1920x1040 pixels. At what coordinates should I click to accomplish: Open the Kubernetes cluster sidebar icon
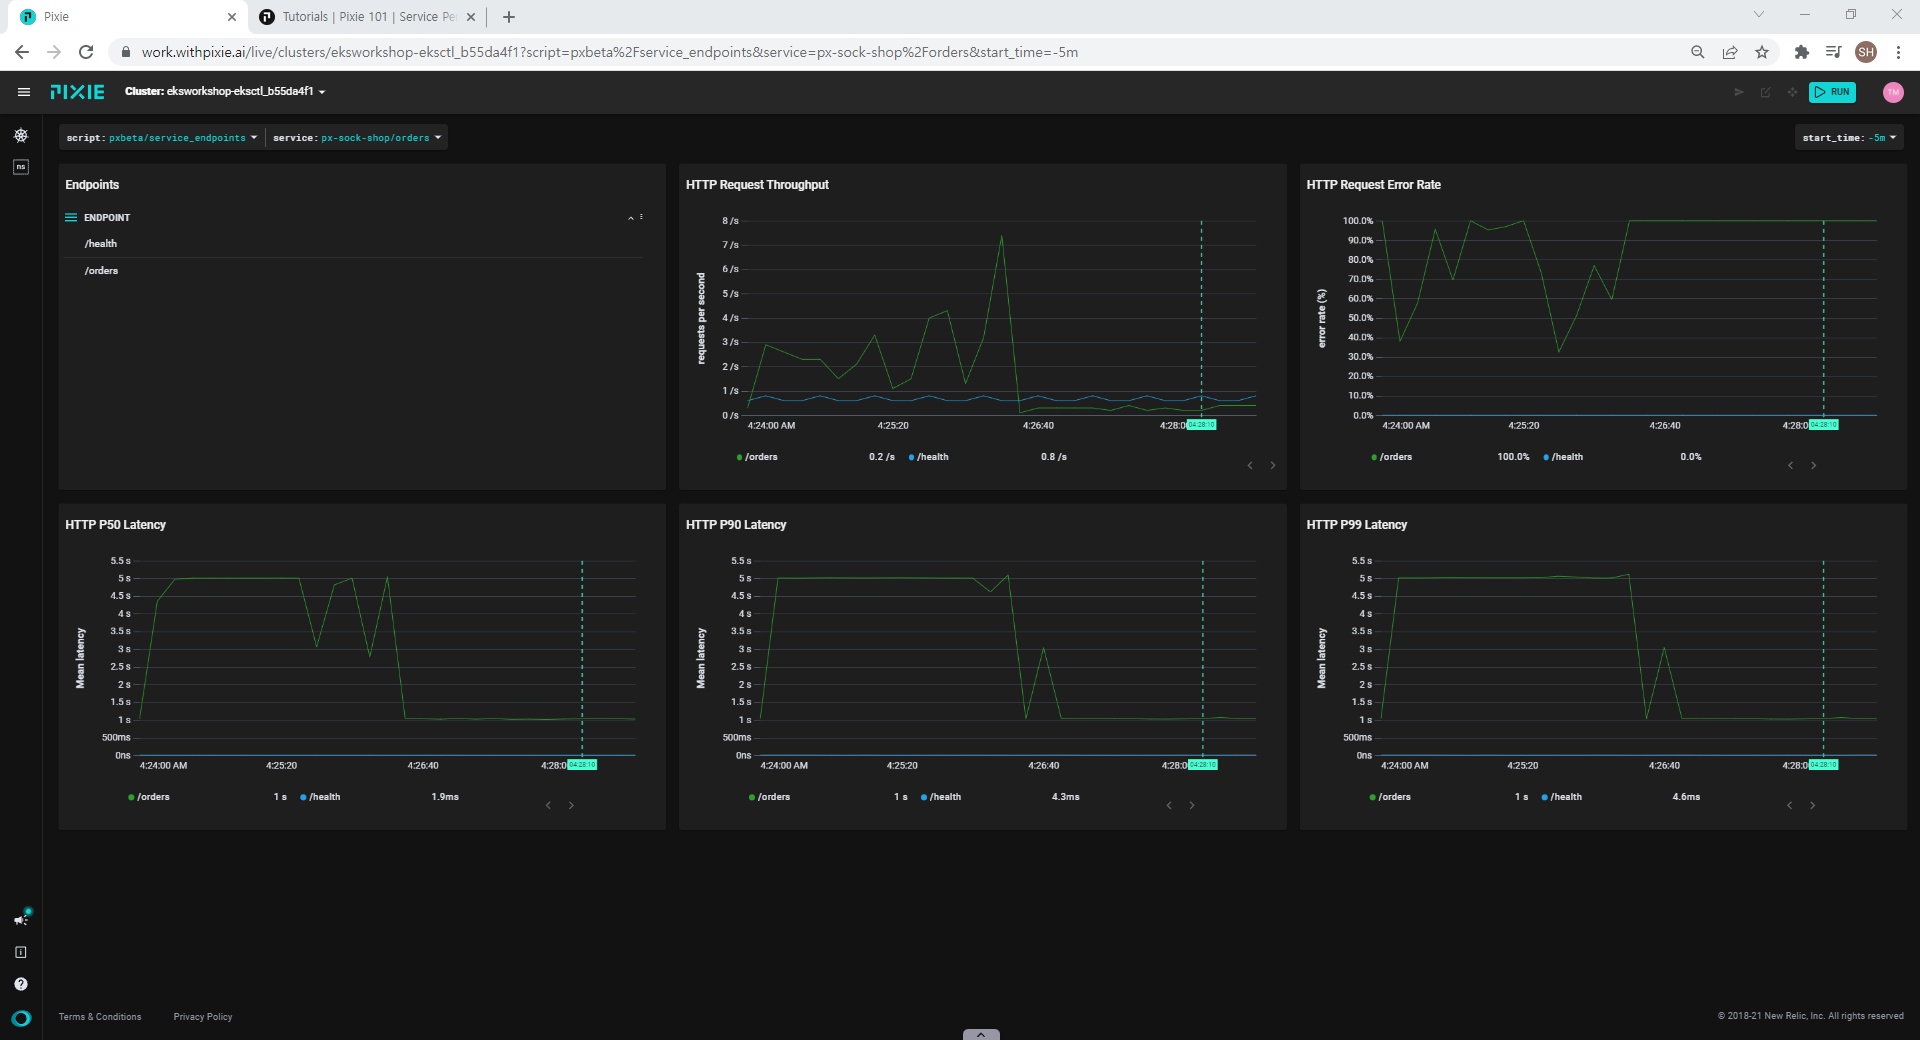tap(21, 135)
